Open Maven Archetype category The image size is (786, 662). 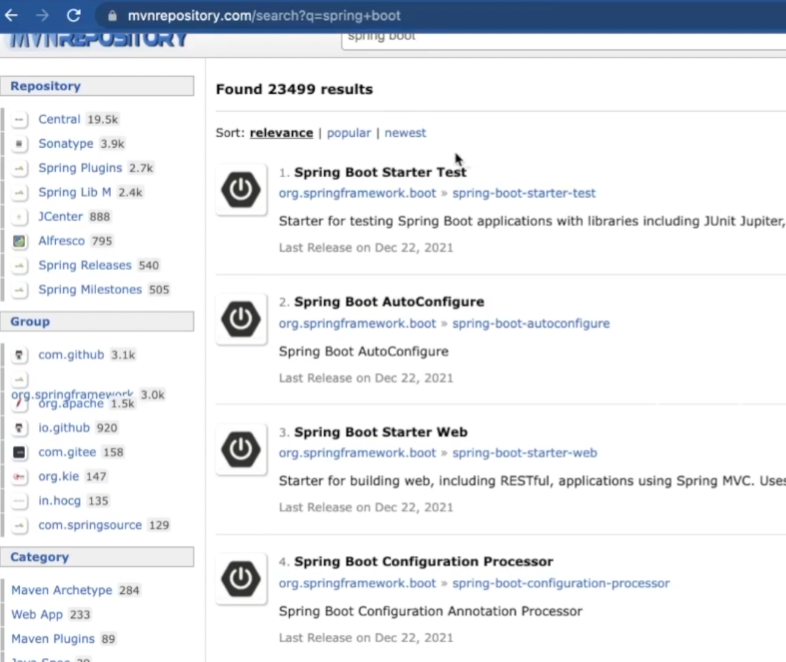pos(62,590)
